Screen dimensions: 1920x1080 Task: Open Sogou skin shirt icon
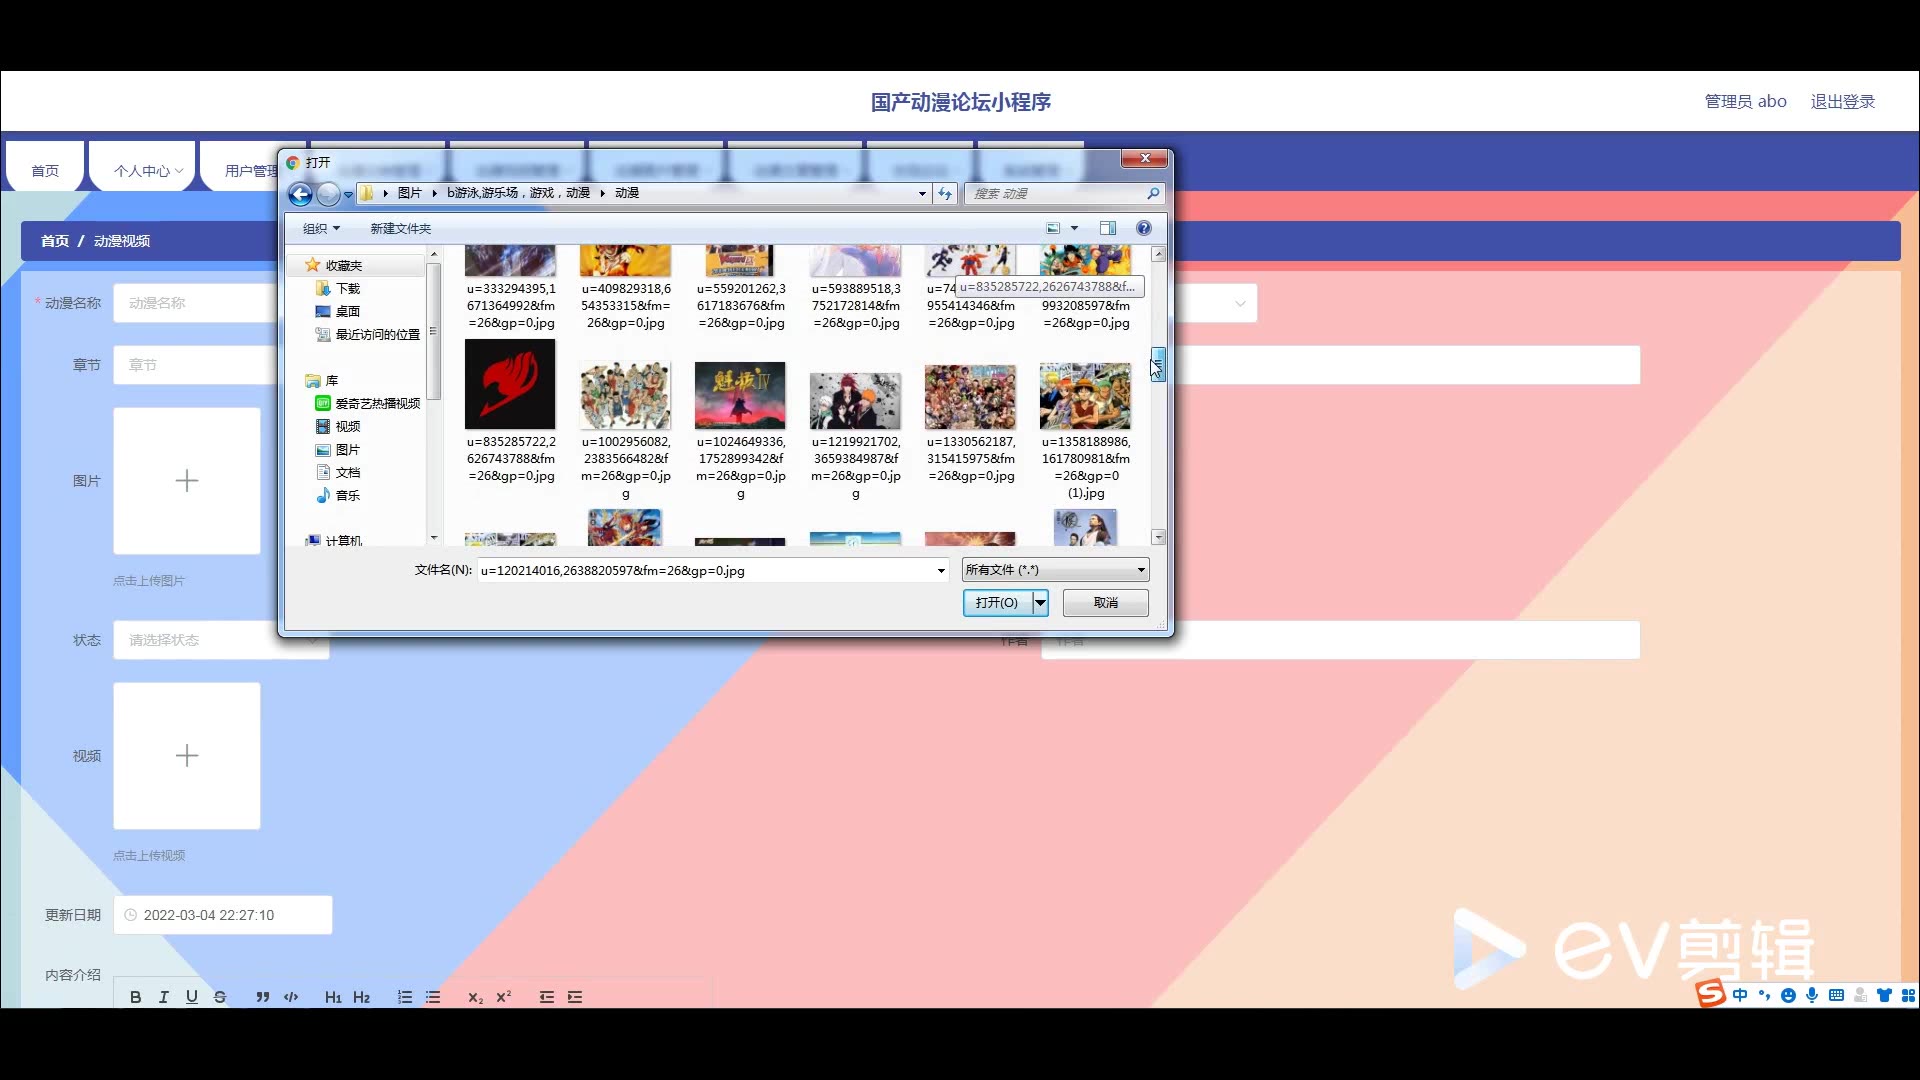coord(1884,995)
